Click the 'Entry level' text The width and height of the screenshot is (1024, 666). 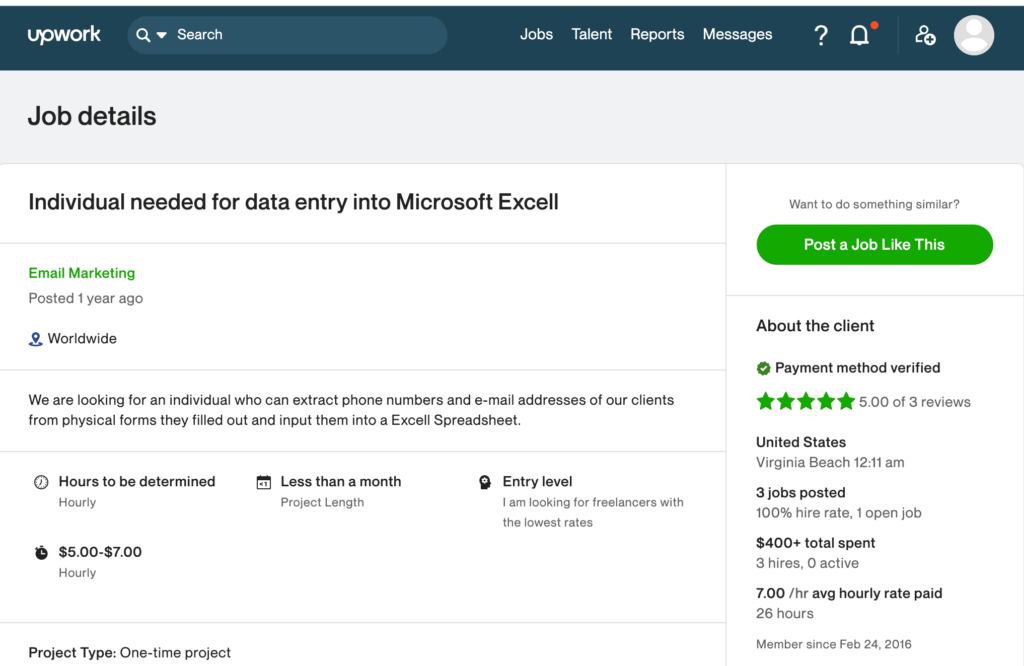[x=537, y=481]
